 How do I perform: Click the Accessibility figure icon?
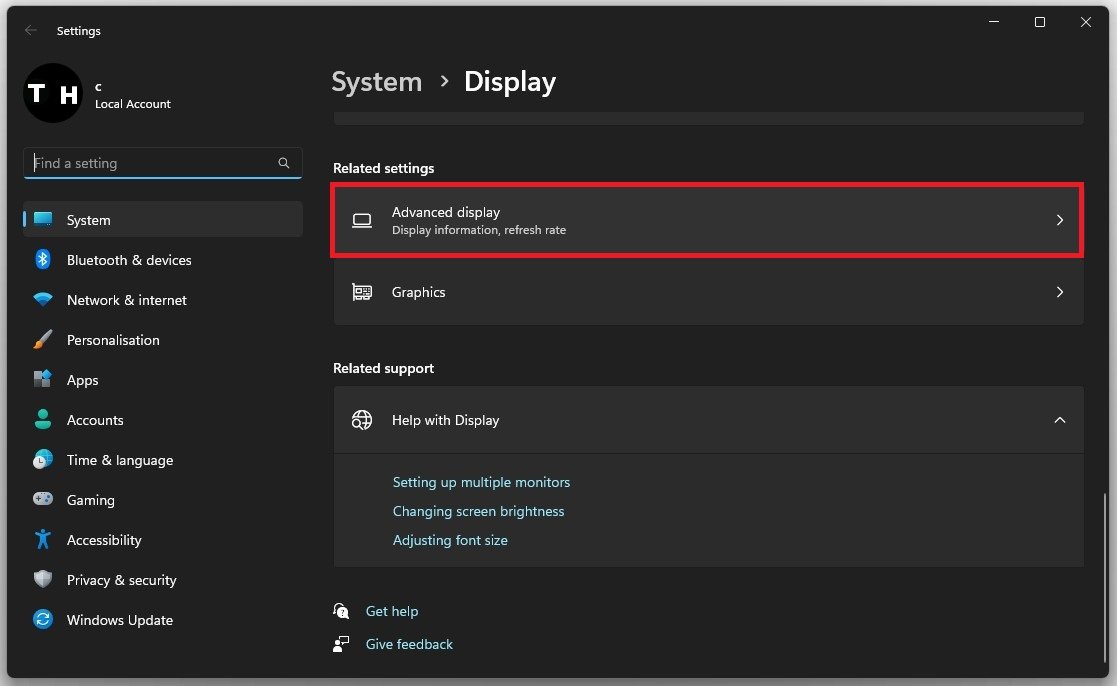tap(43, 540)
